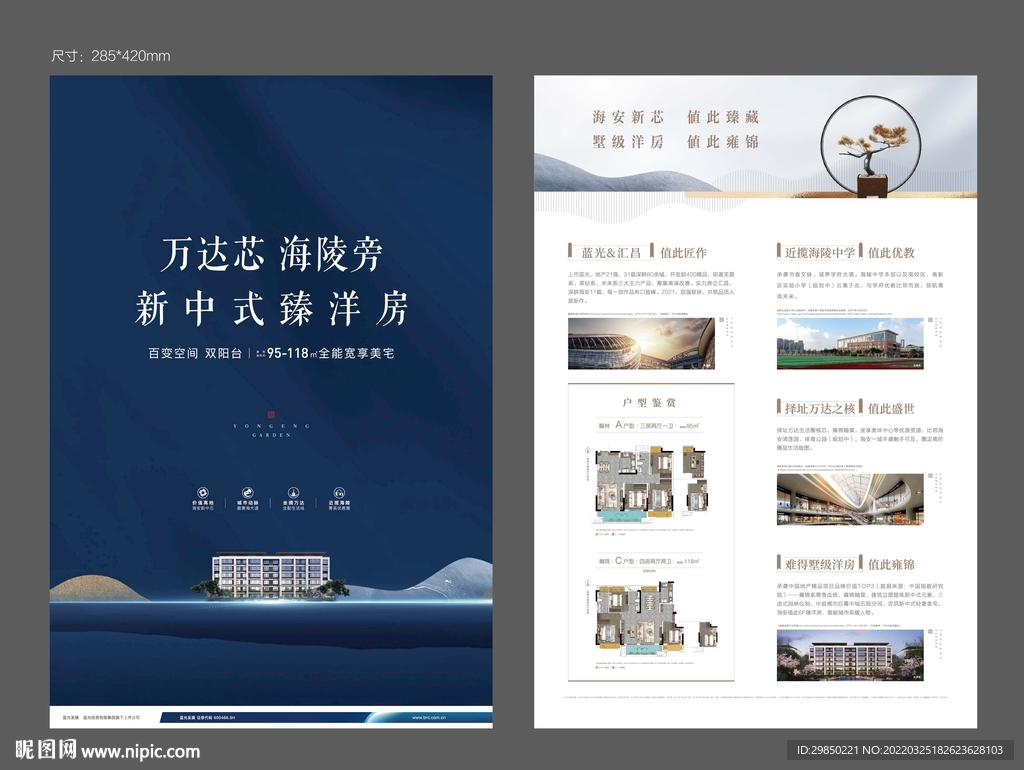
Task: Select the A户型 floor plan image
Action: (x=650, y=484)
